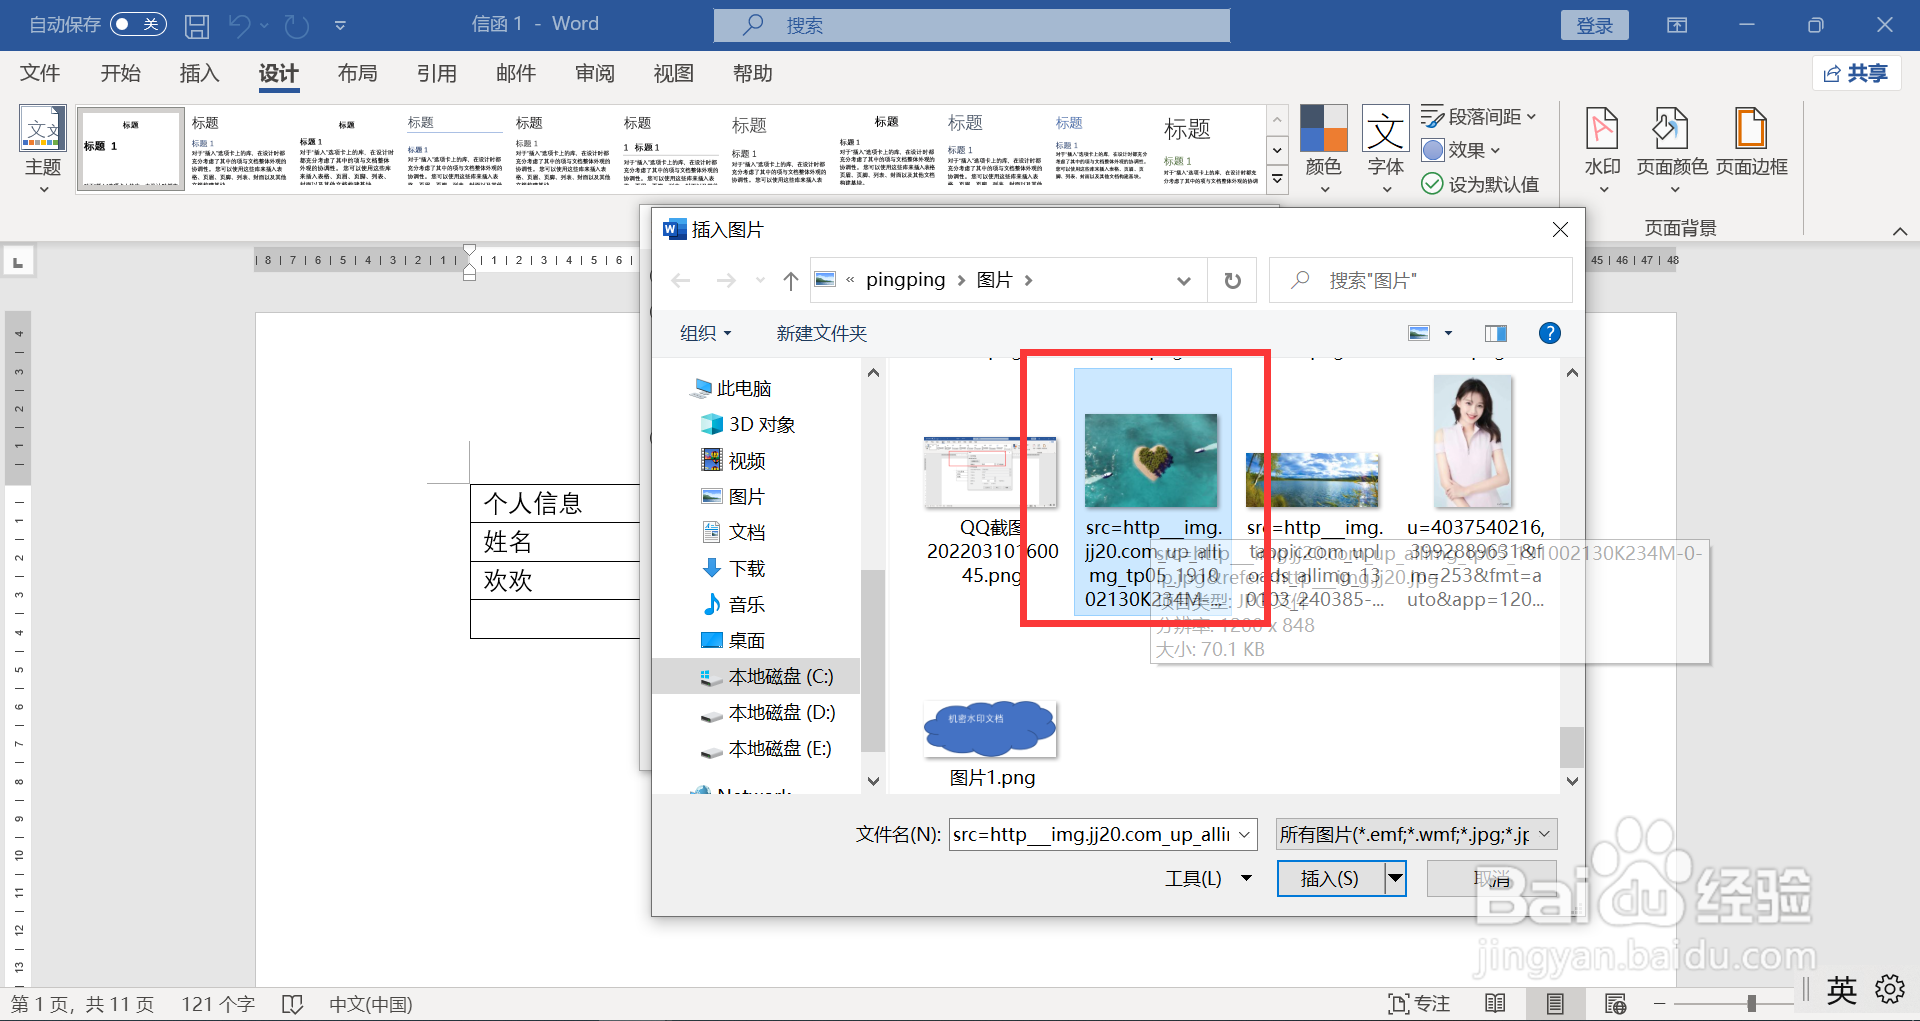Click 新建文件夹 new folder button
1920x1021 pixels.
[822, 333]
